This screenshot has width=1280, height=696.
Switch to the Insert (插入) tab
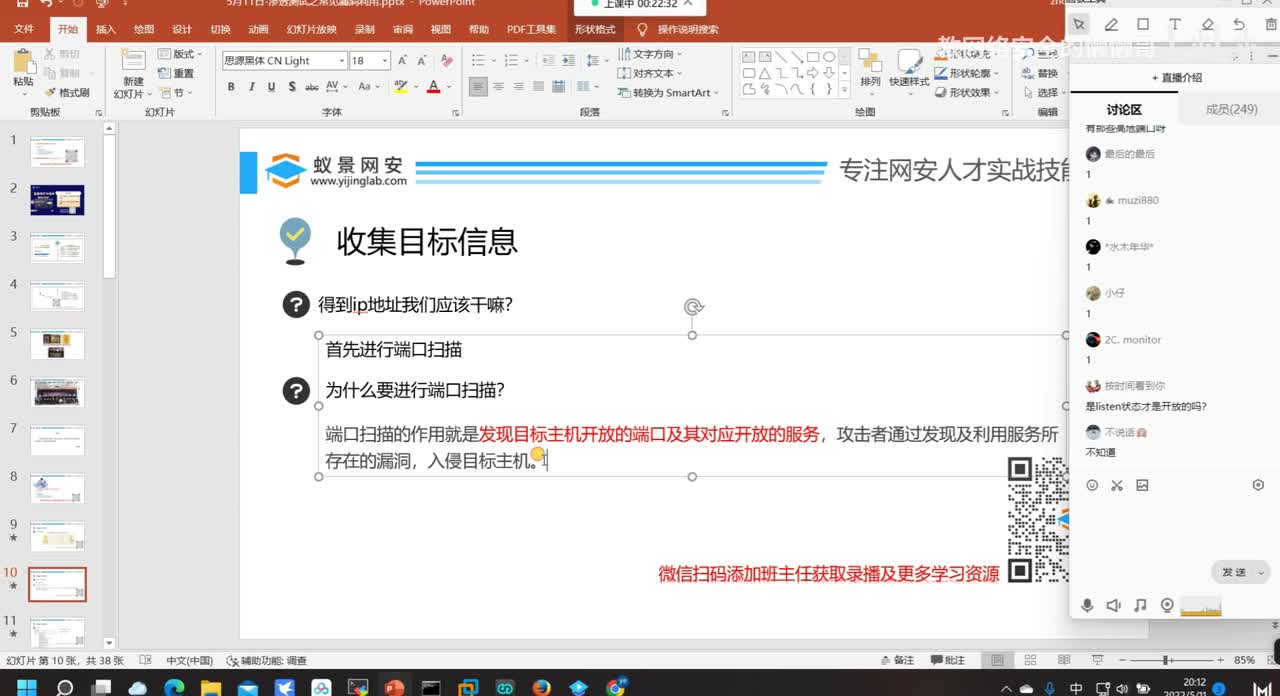pos(106,29)
